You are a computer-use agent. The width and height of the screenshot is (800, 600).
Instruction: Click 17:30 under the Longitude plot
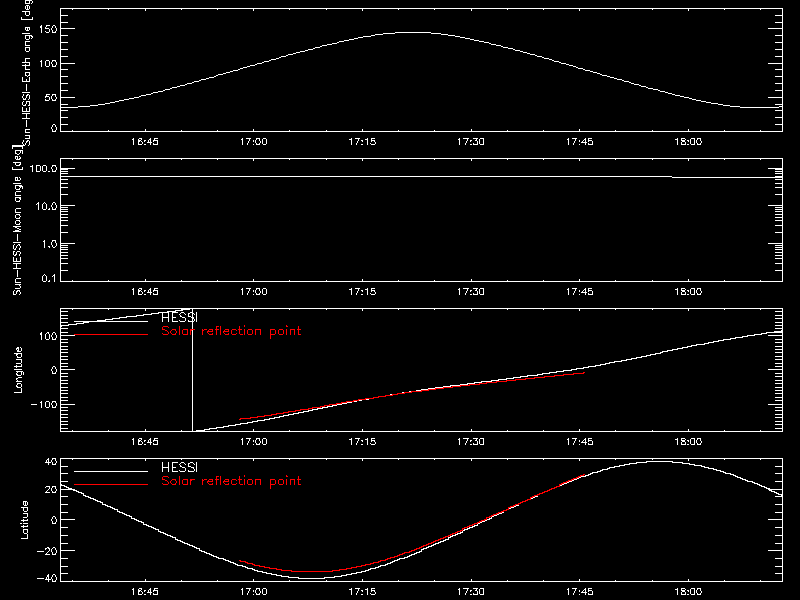pos(471,442)
